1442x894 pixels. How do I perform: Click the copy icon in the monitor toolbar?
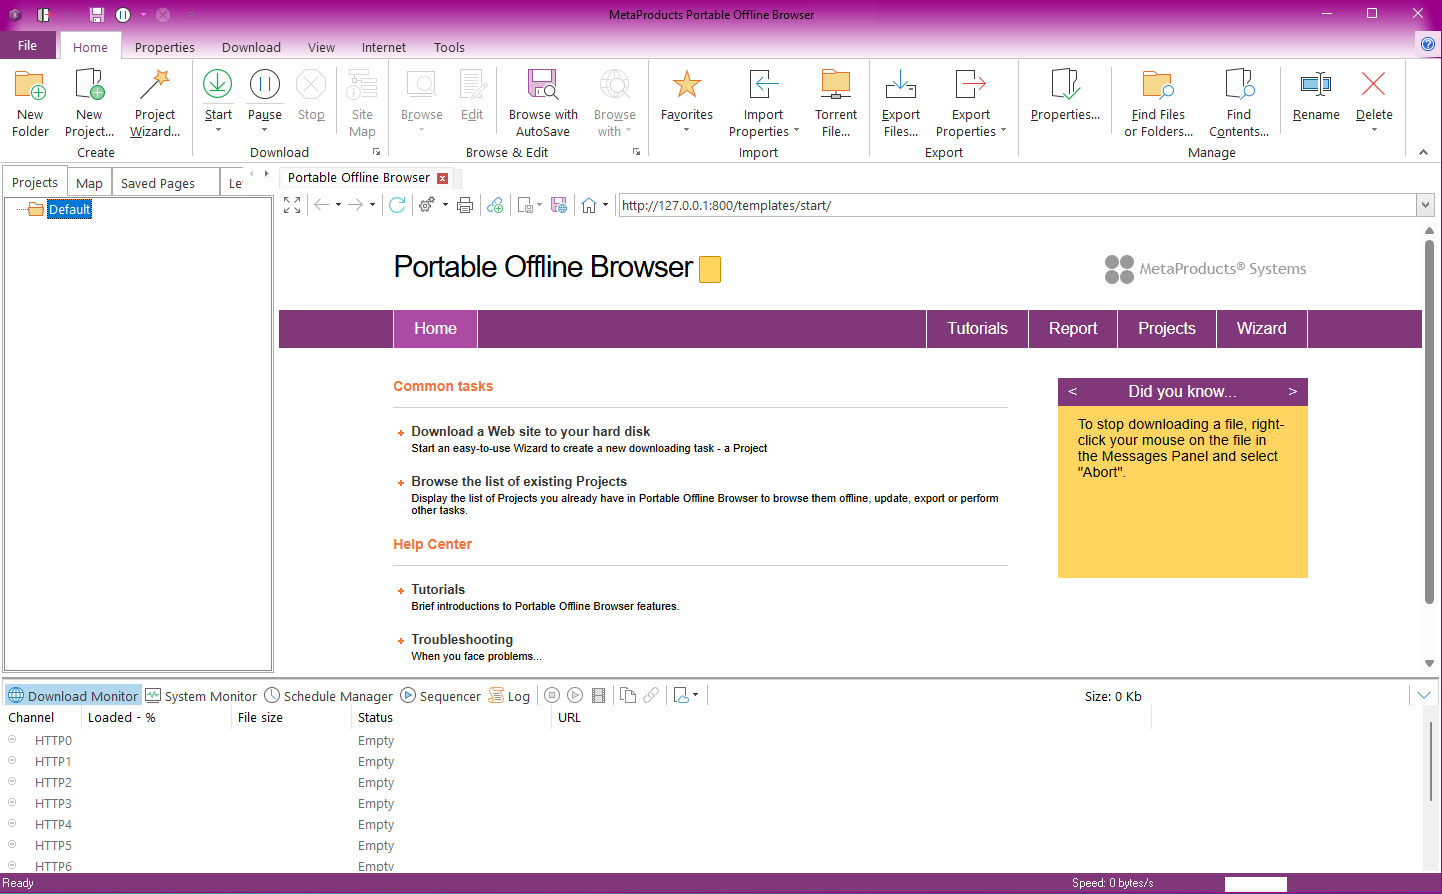[x=628, y=695]
